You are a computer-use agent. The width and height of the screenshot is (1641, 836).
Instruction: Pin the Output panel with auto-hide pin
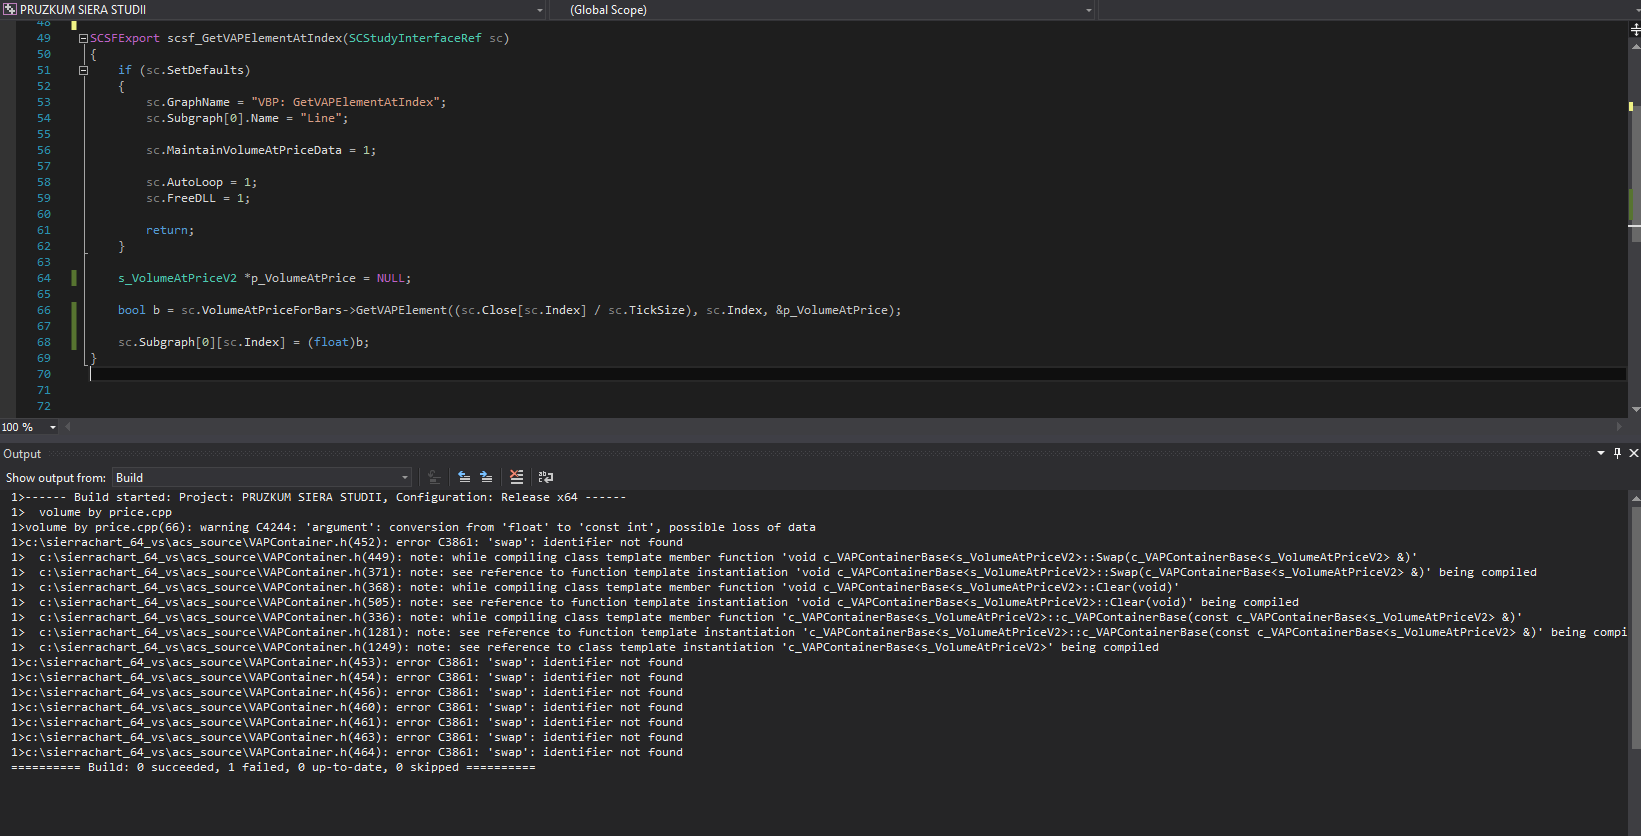tap(1617, 453)
